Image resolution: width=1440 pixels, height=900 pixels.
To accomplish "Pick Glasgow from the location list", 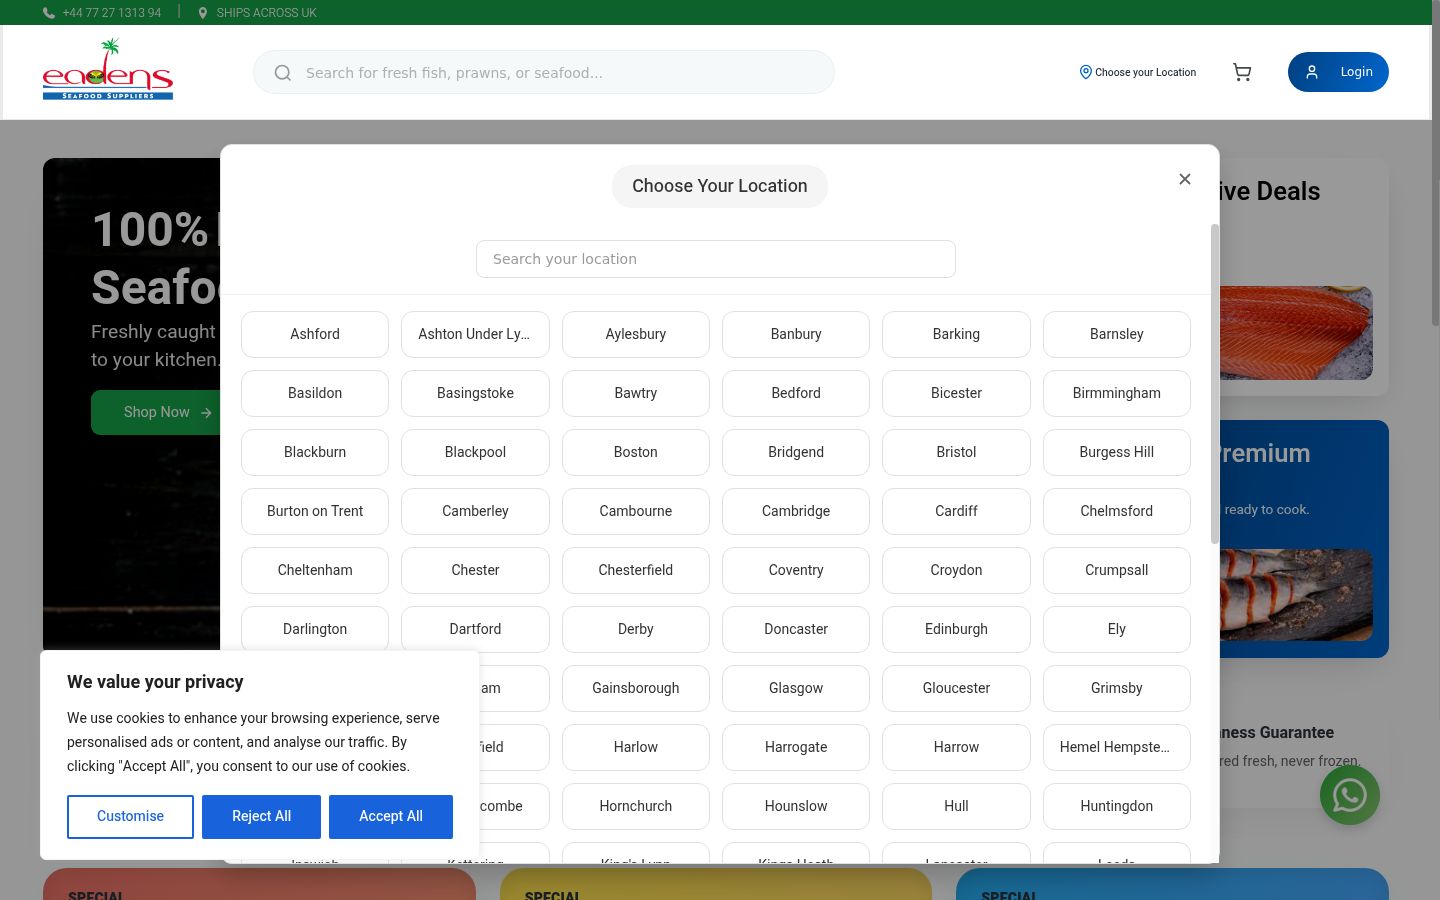I will 796,688.
